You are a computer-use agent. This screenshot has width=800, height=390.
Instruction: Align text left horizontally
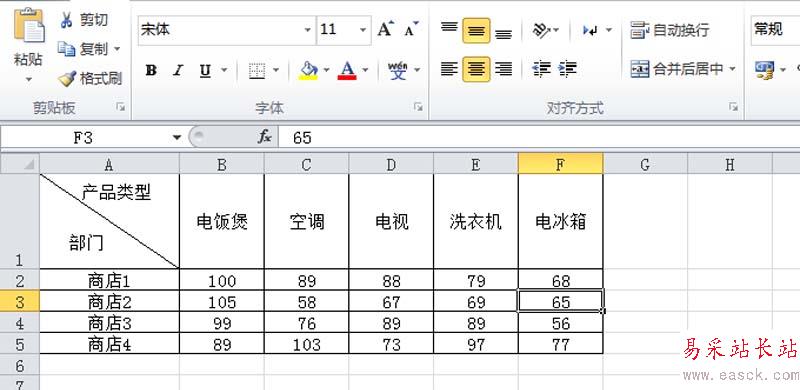click(x=449, y=69)
